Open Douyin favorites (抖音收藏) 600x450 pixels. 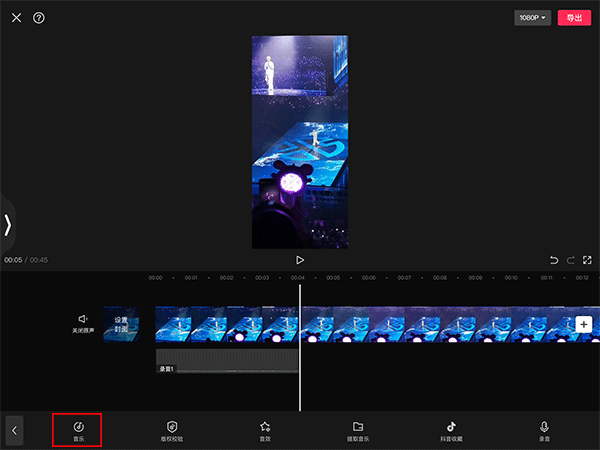coord(451,430)
